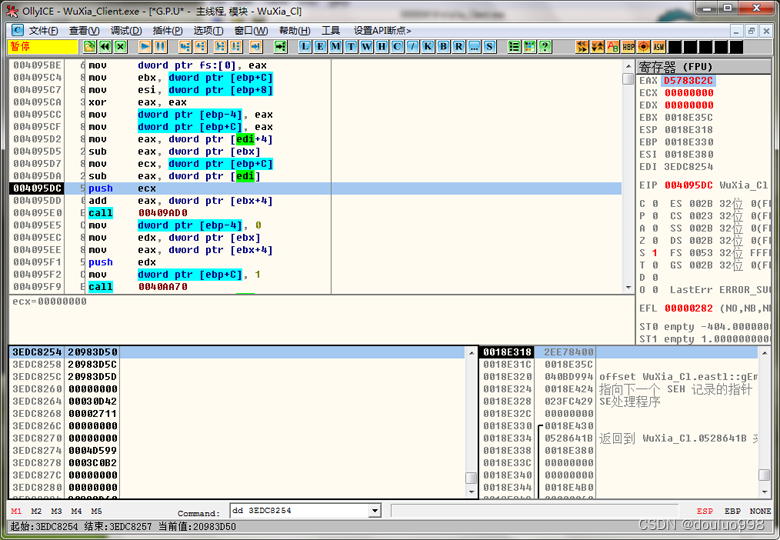This screenshot has width=780, height=540.
Task: Click the Command input field
Action: (300, 511)
